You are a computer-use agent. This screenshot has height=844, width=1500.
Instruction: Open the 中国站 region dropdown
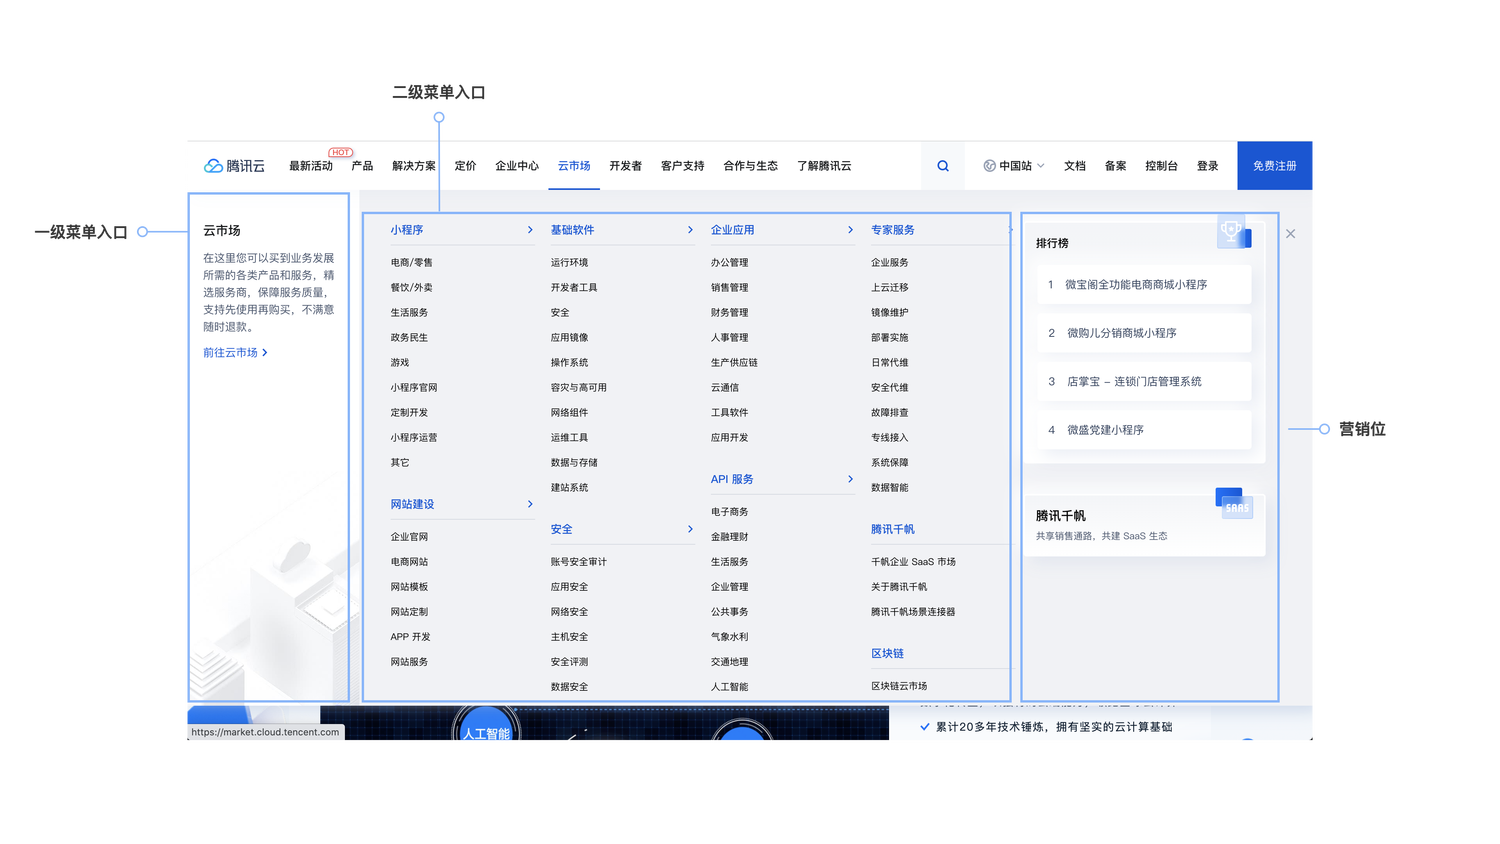tap(1014, 166)
